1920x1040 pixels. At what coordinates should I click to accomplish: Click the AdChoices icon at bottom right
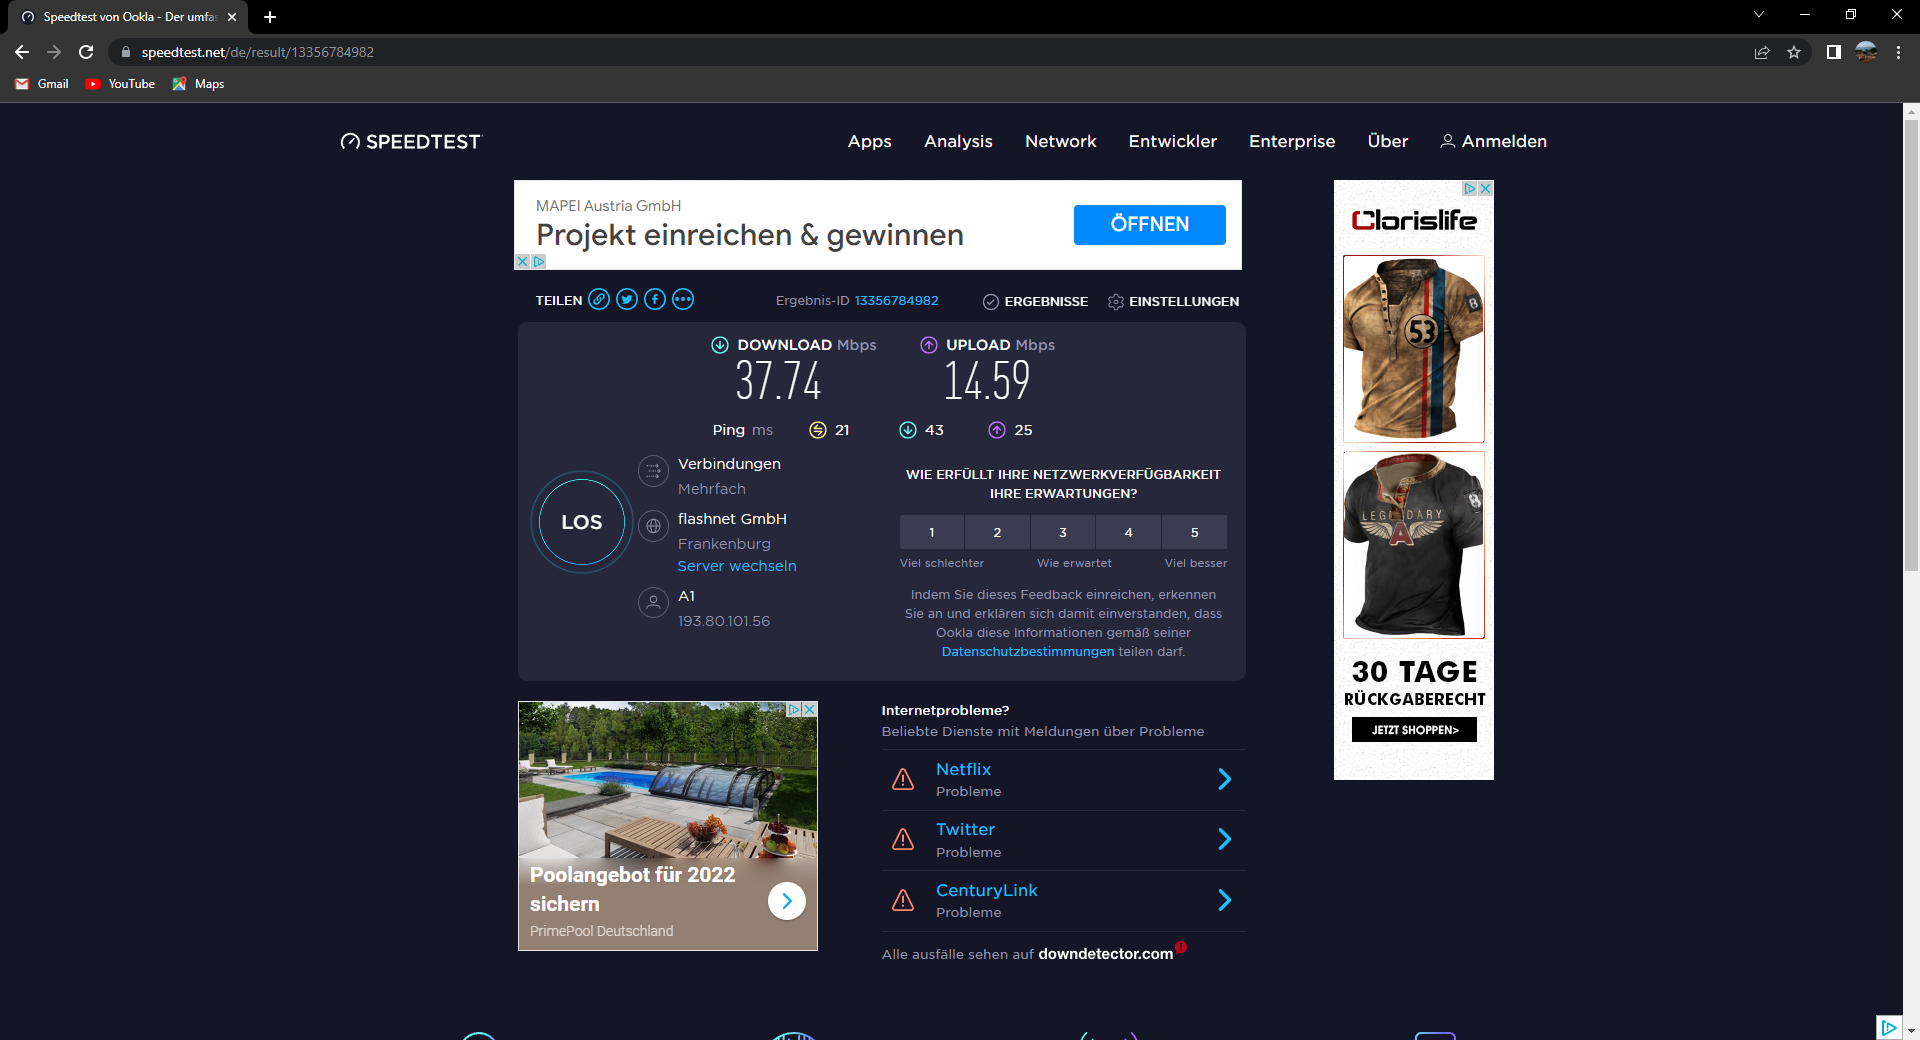point(1888,1027)
